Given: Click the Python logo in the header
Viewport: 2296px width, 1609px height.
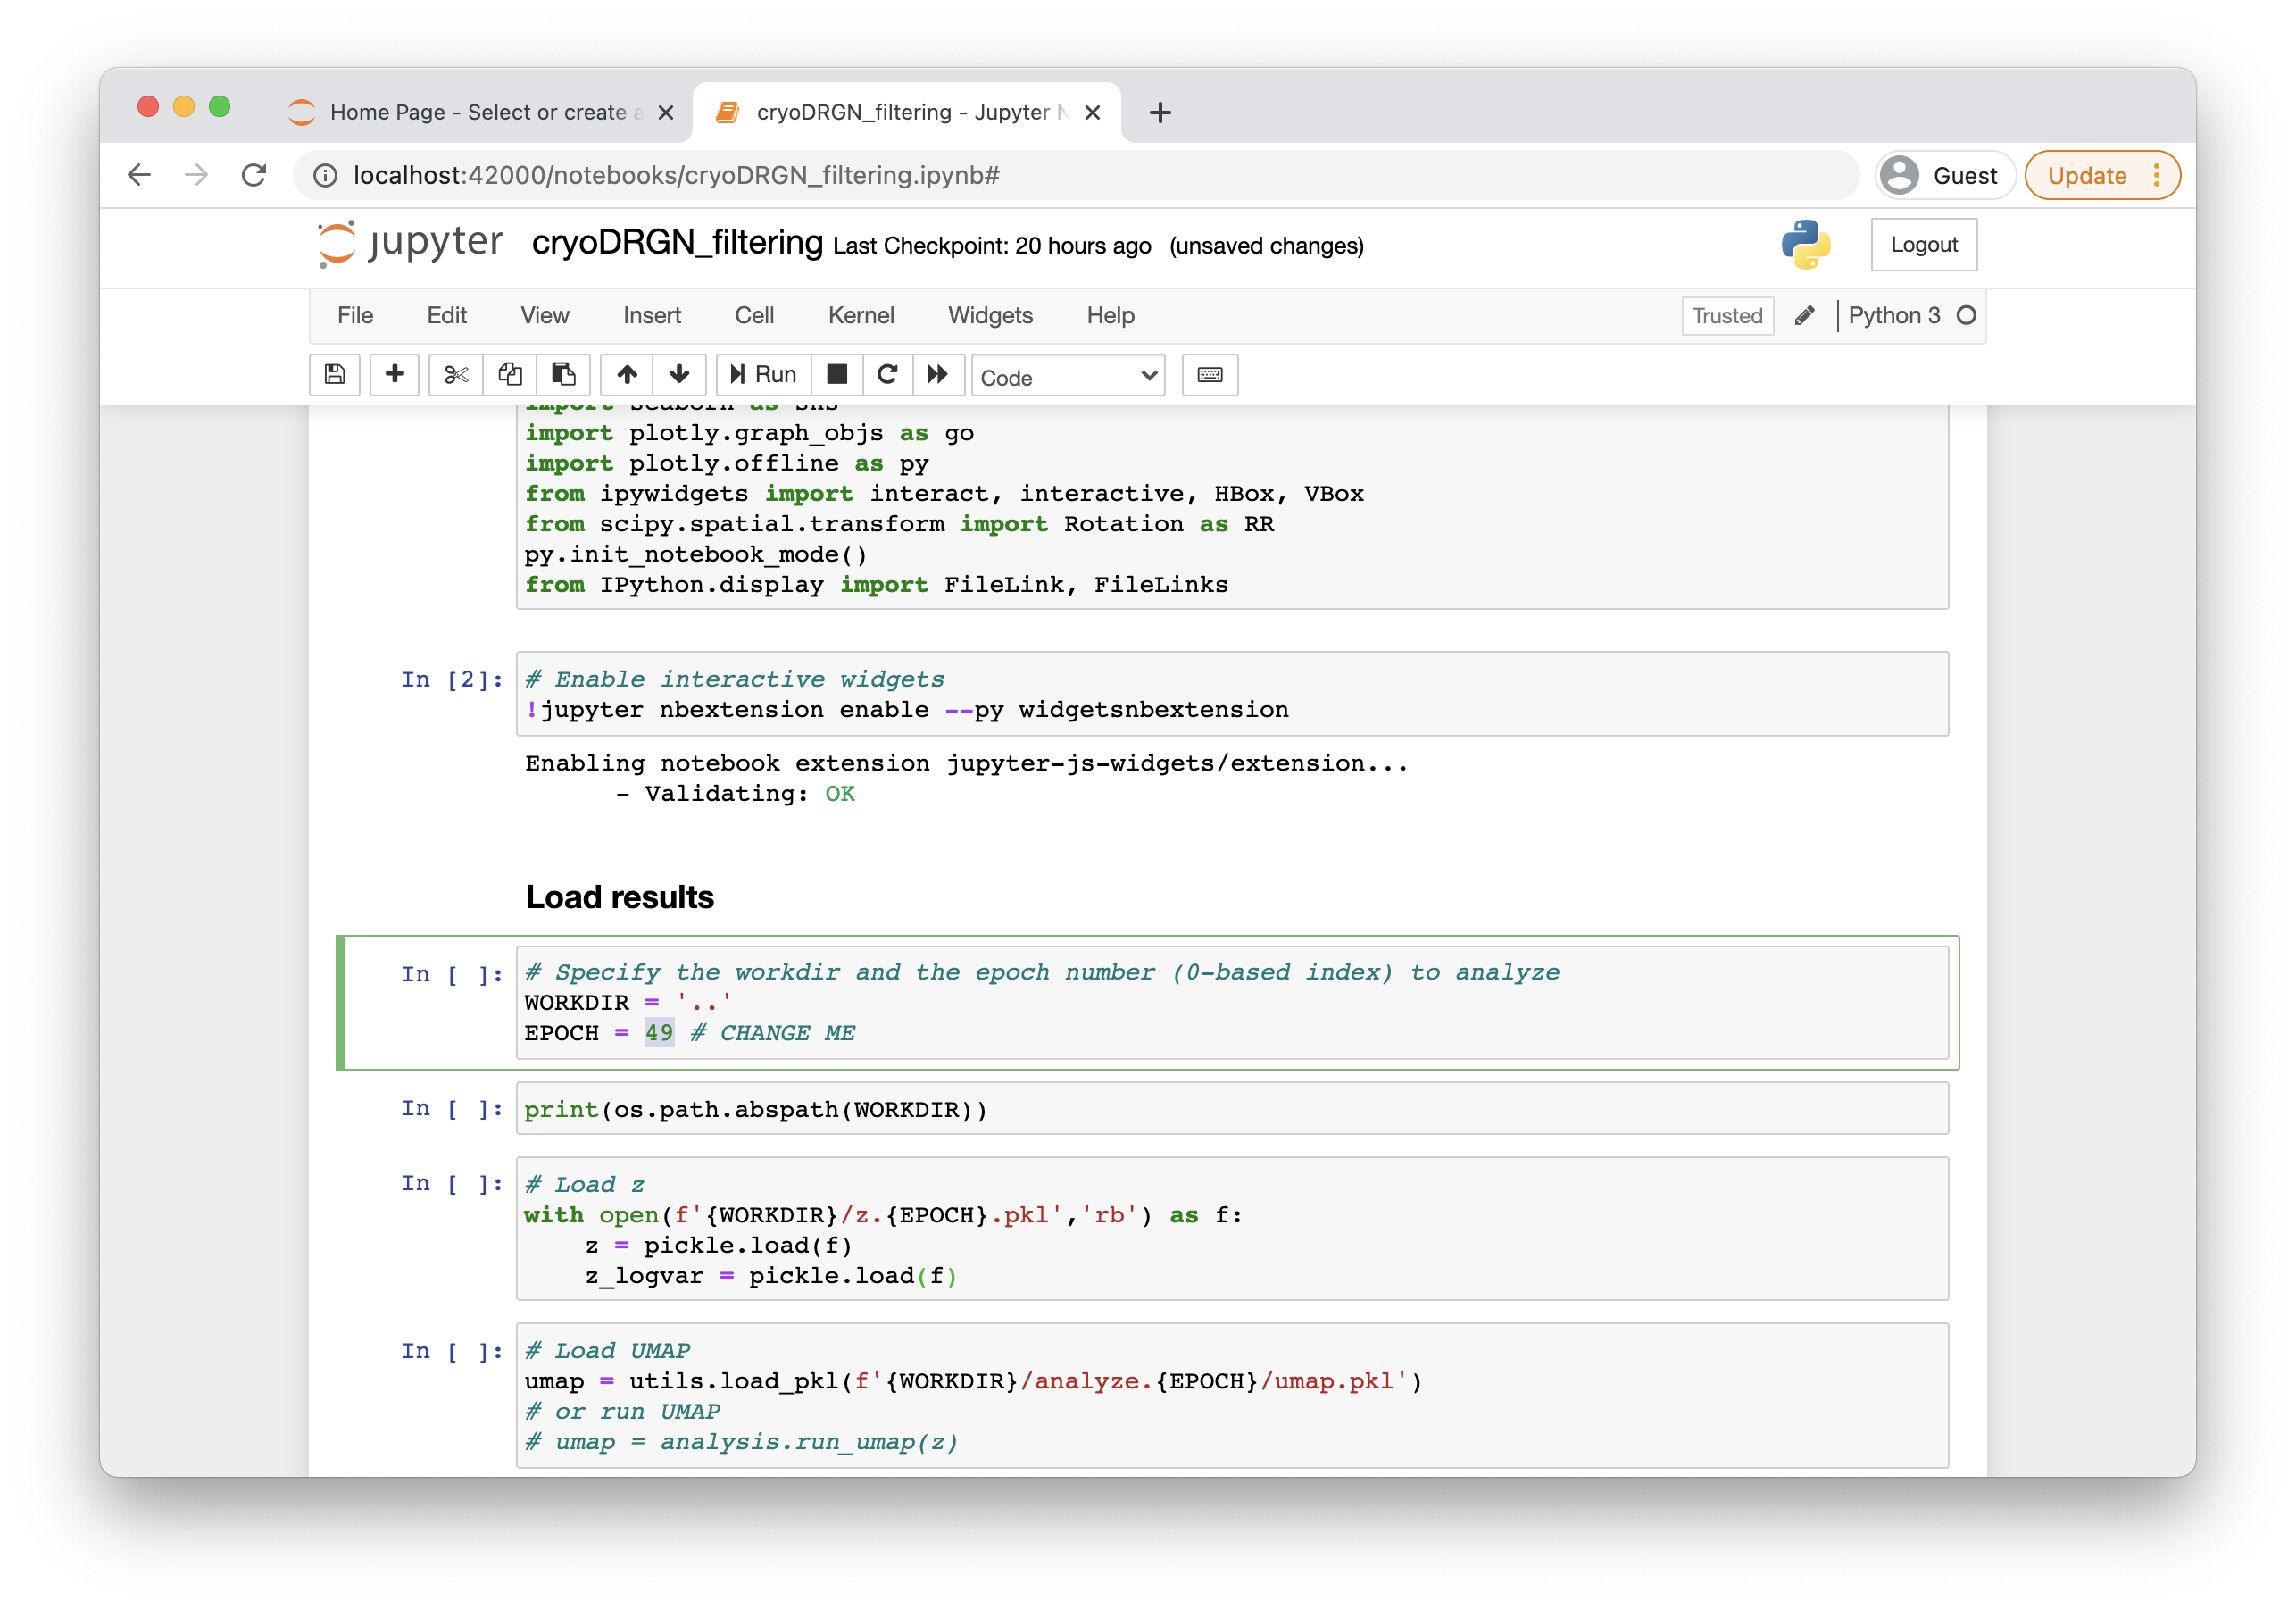Looking at the screenshot, I should coord(1806,245).
